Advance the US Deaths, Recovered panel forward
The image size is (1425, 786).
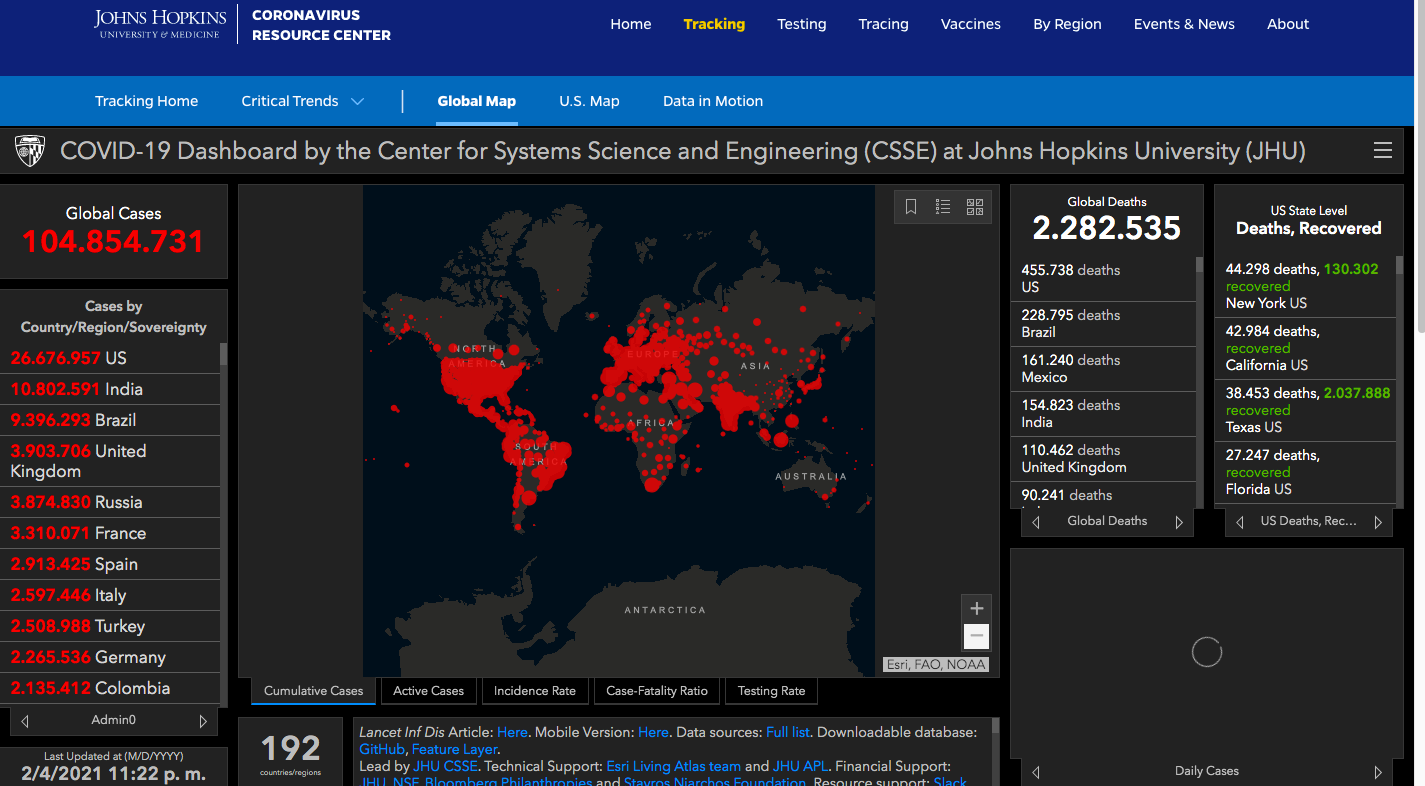coord(1378,522)
